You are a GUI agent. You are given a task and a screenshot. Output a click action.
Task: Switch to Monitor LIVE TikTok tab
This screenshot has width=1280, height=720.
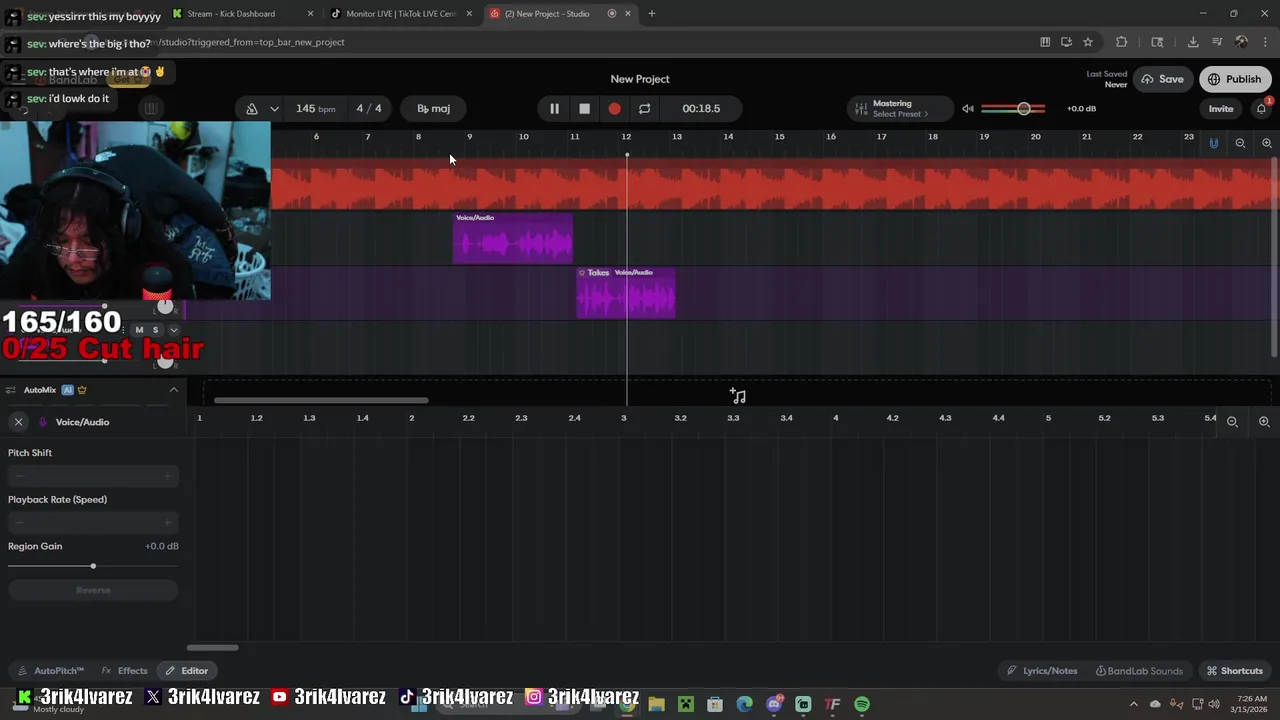tap(400, 14)
